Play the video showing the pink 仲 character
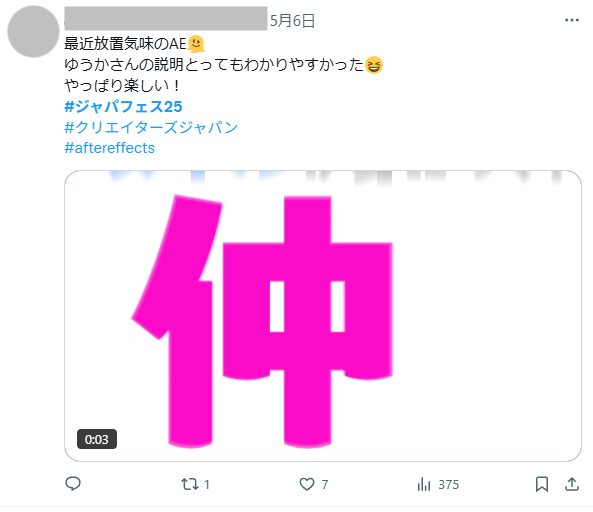This screenshot has height=512, width=593. [323, 316]
